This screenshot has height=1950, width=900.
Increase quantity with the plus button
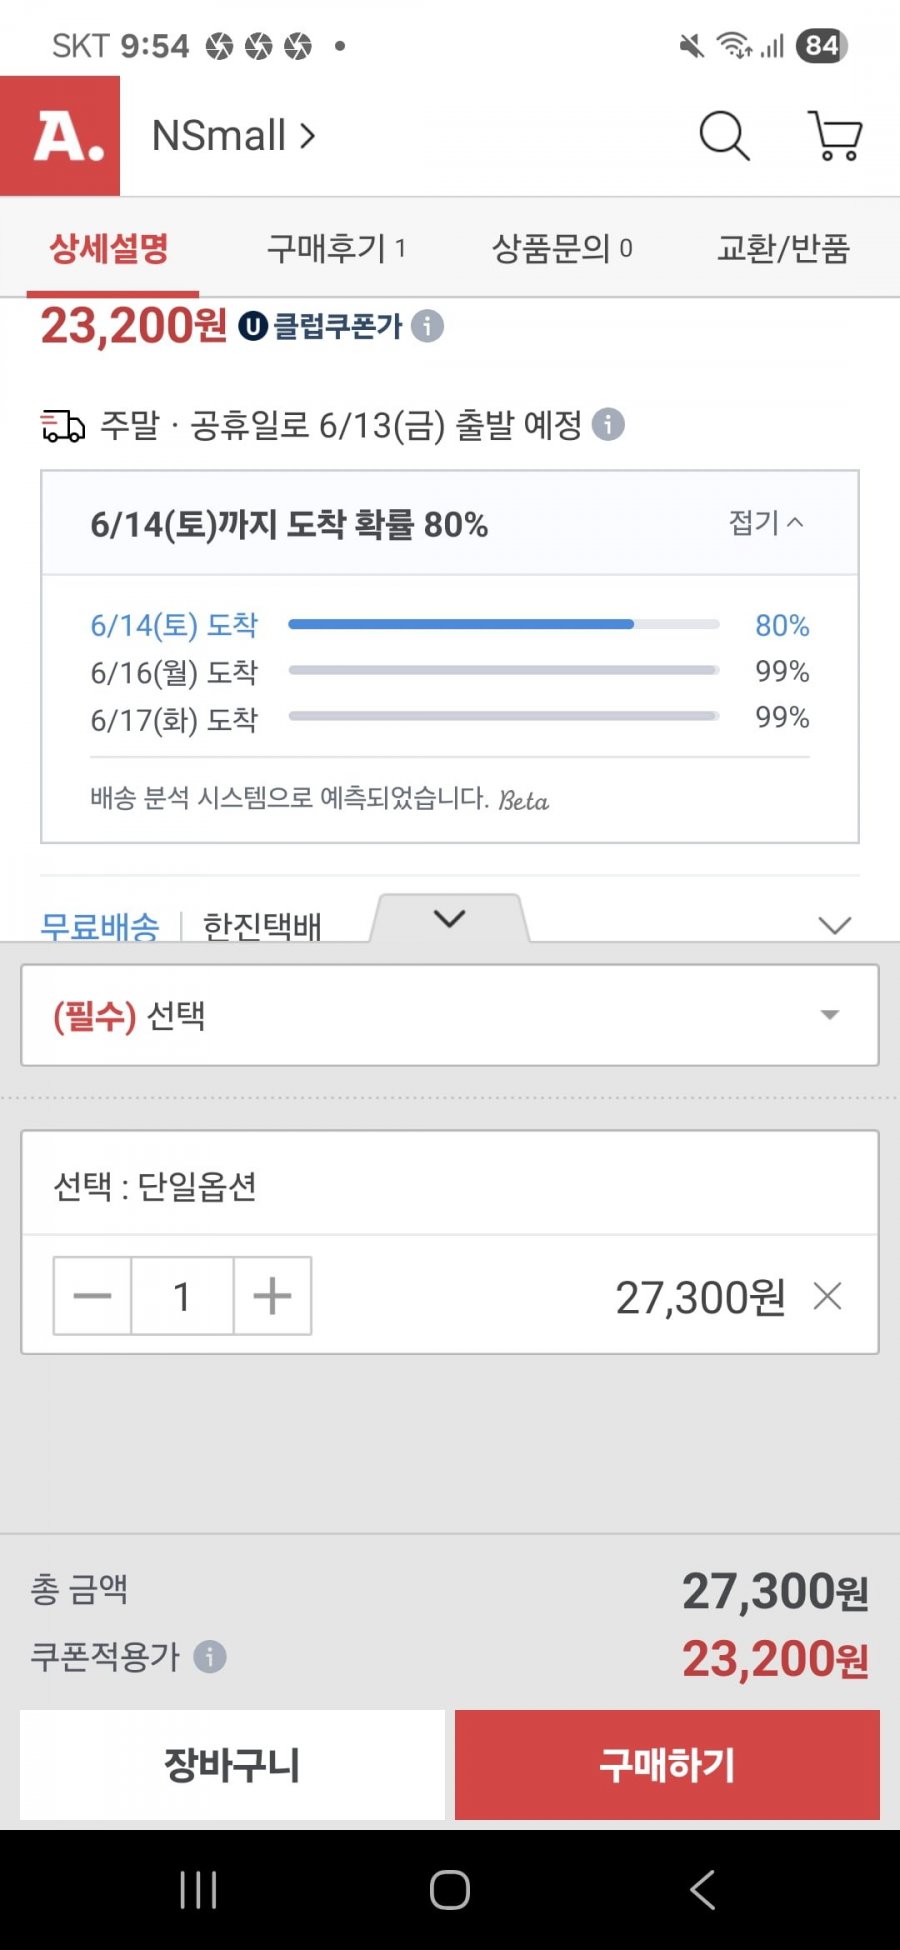coord(272,1296)
